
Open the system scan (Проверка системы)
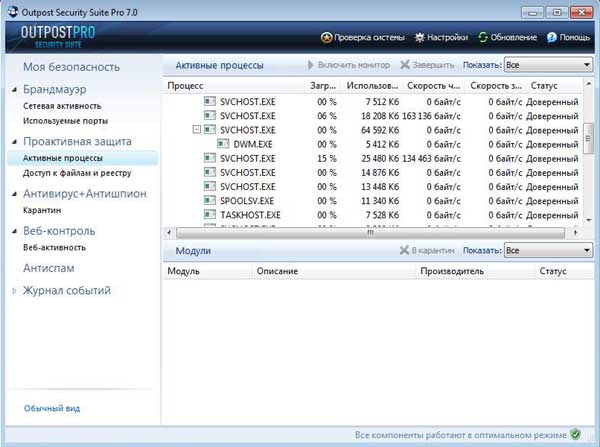coord(362,38)
